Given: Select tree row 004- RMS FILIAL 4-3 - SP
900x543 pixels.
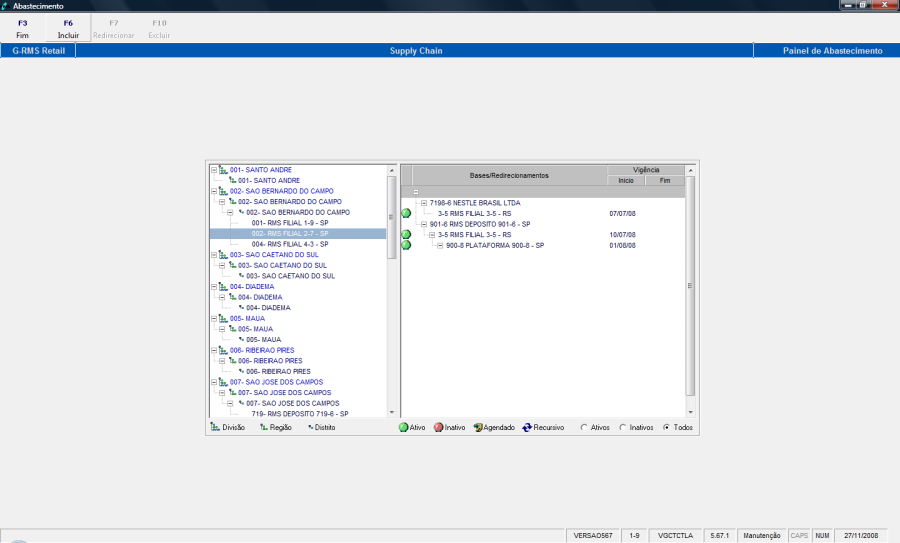Looking at the screenshot, I should pos(290,244).
